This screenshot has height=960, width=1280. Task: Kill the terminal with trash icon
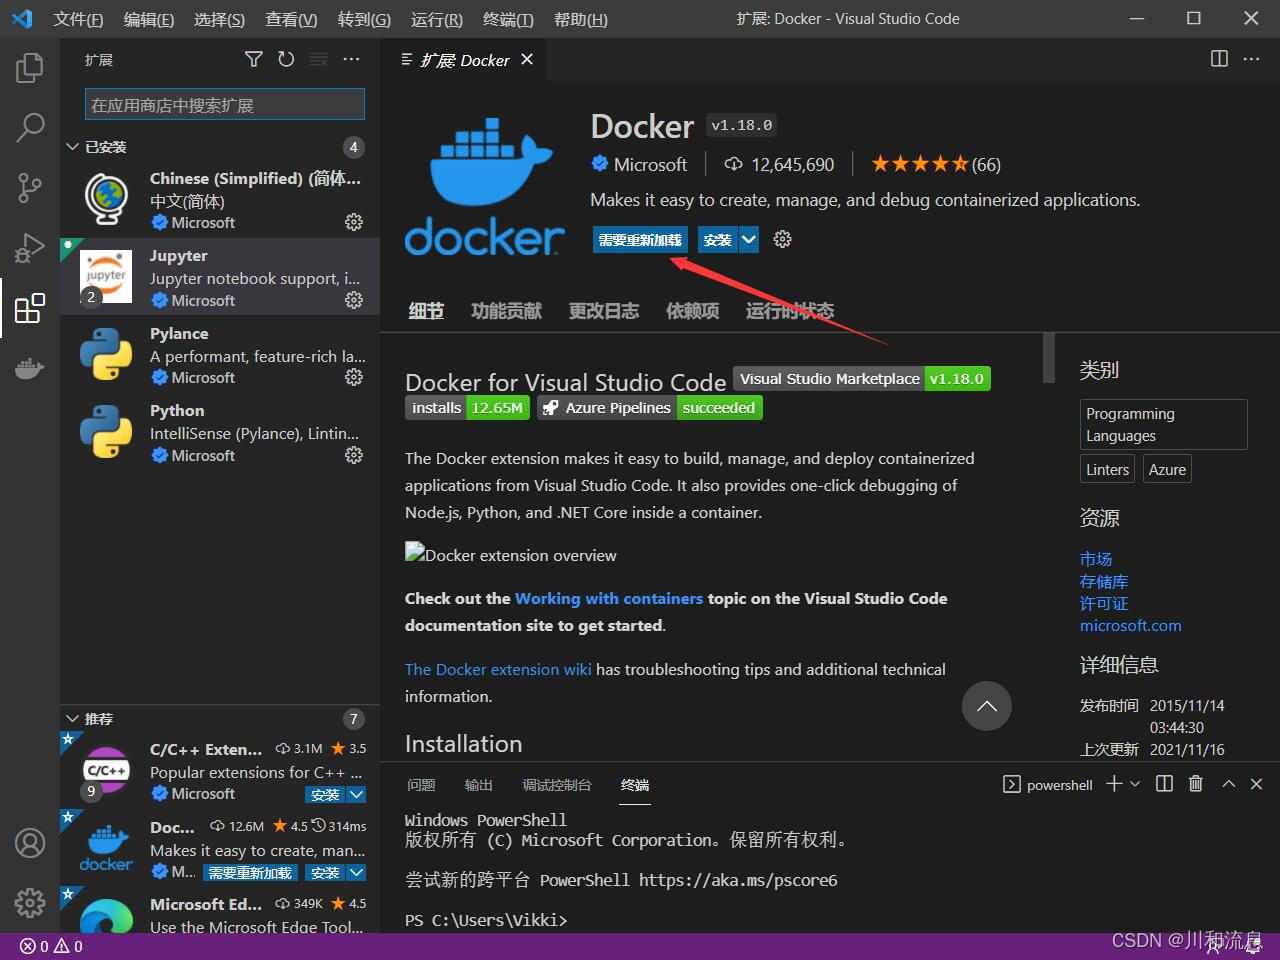pos(1196,784)
